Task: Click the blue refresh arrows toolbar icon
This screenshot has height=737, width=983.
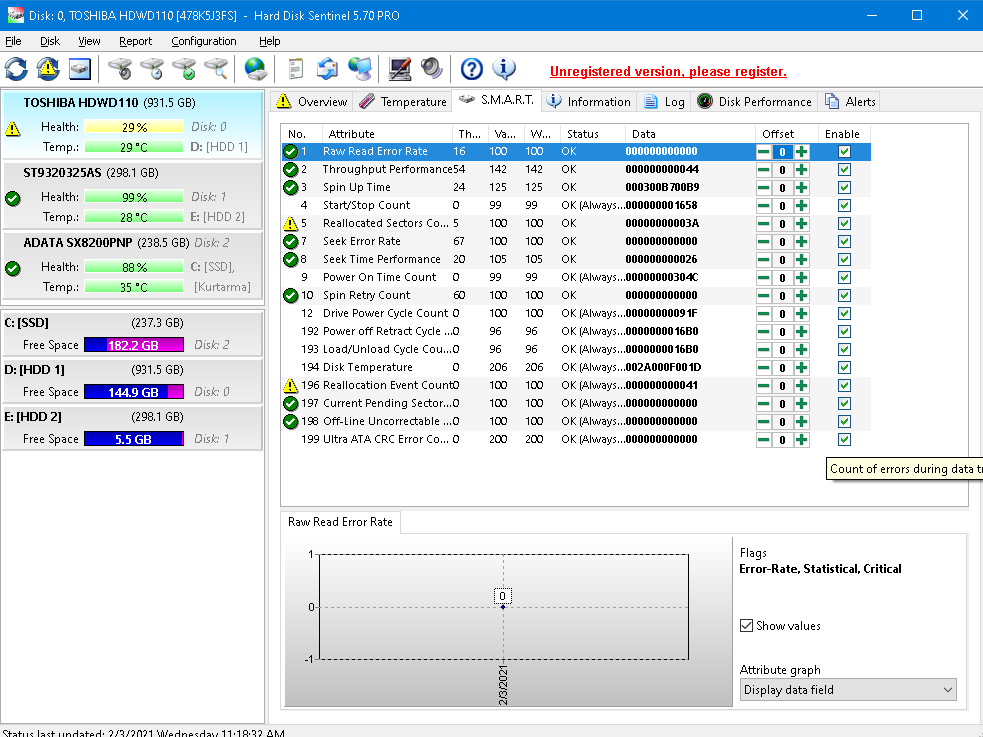Action: (16, 69)
